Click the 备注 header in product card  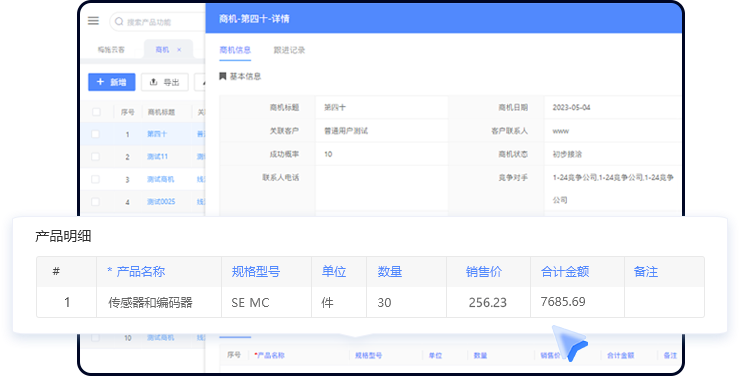pos(646,272)
